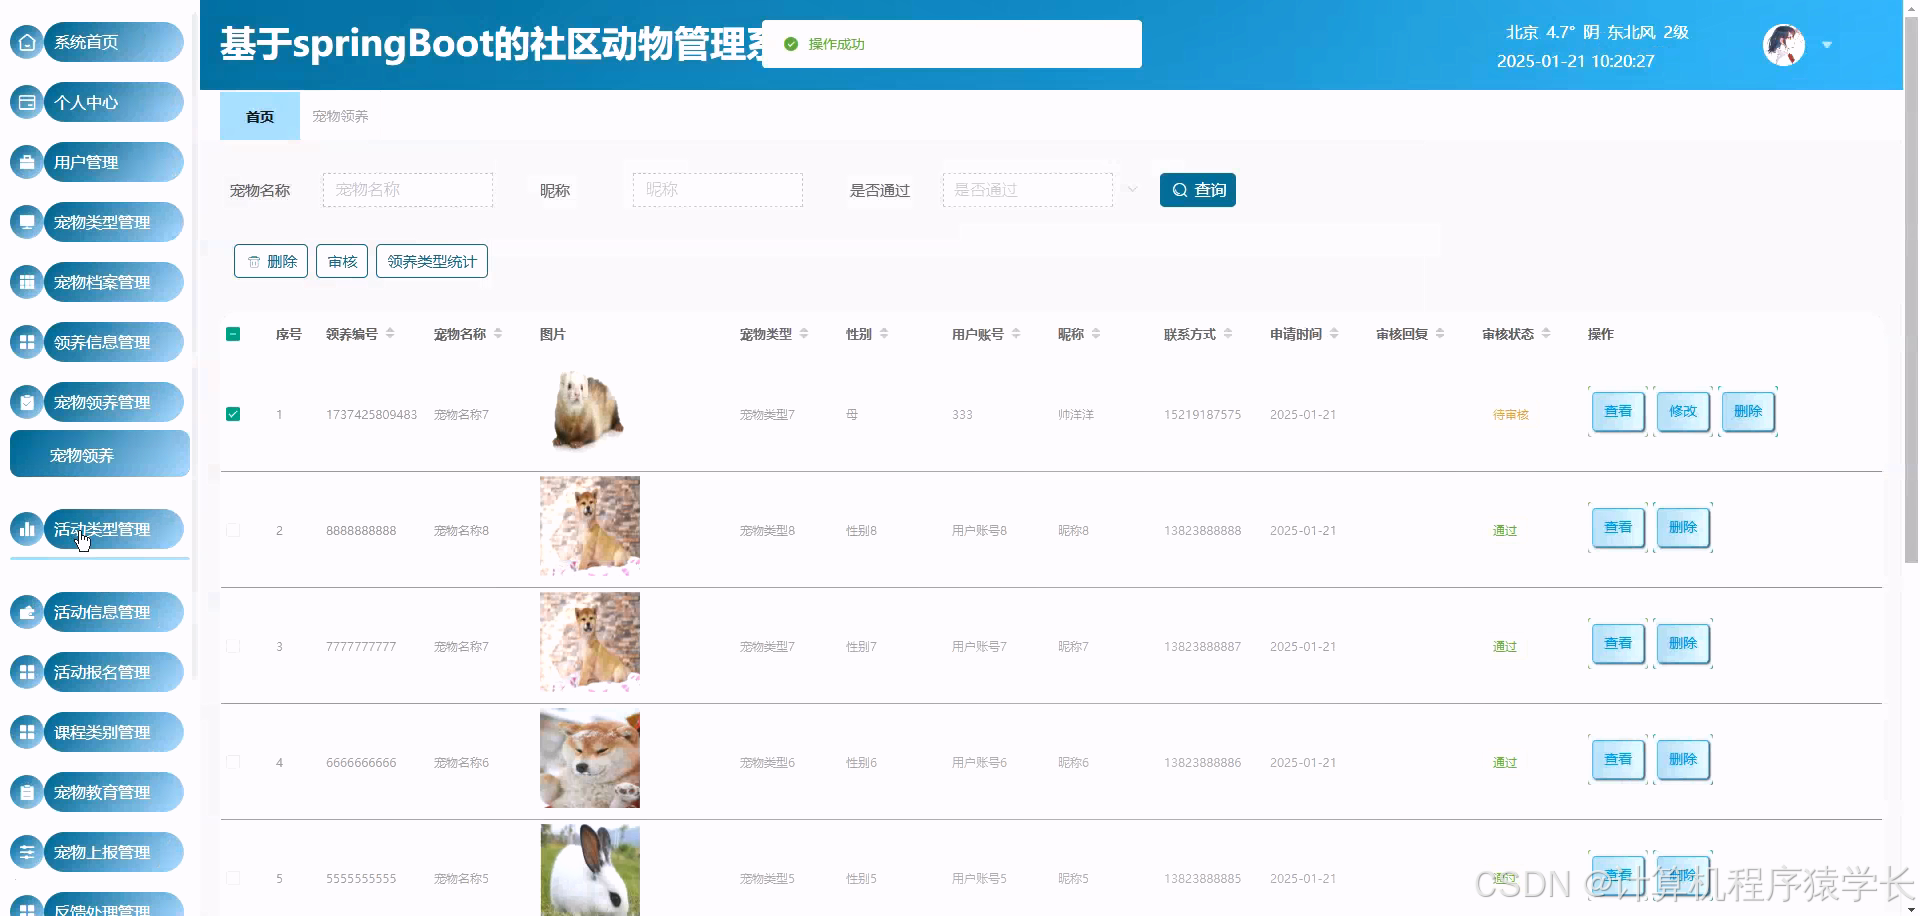Click the 宠物档案管理 sidebar icon
The height and width of the screenshot is (916, 1920).
(26, 282)
